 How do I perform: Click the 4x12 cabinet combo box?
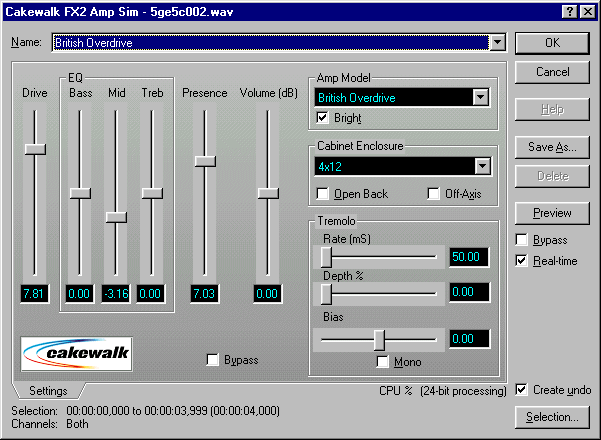[402, 166]
